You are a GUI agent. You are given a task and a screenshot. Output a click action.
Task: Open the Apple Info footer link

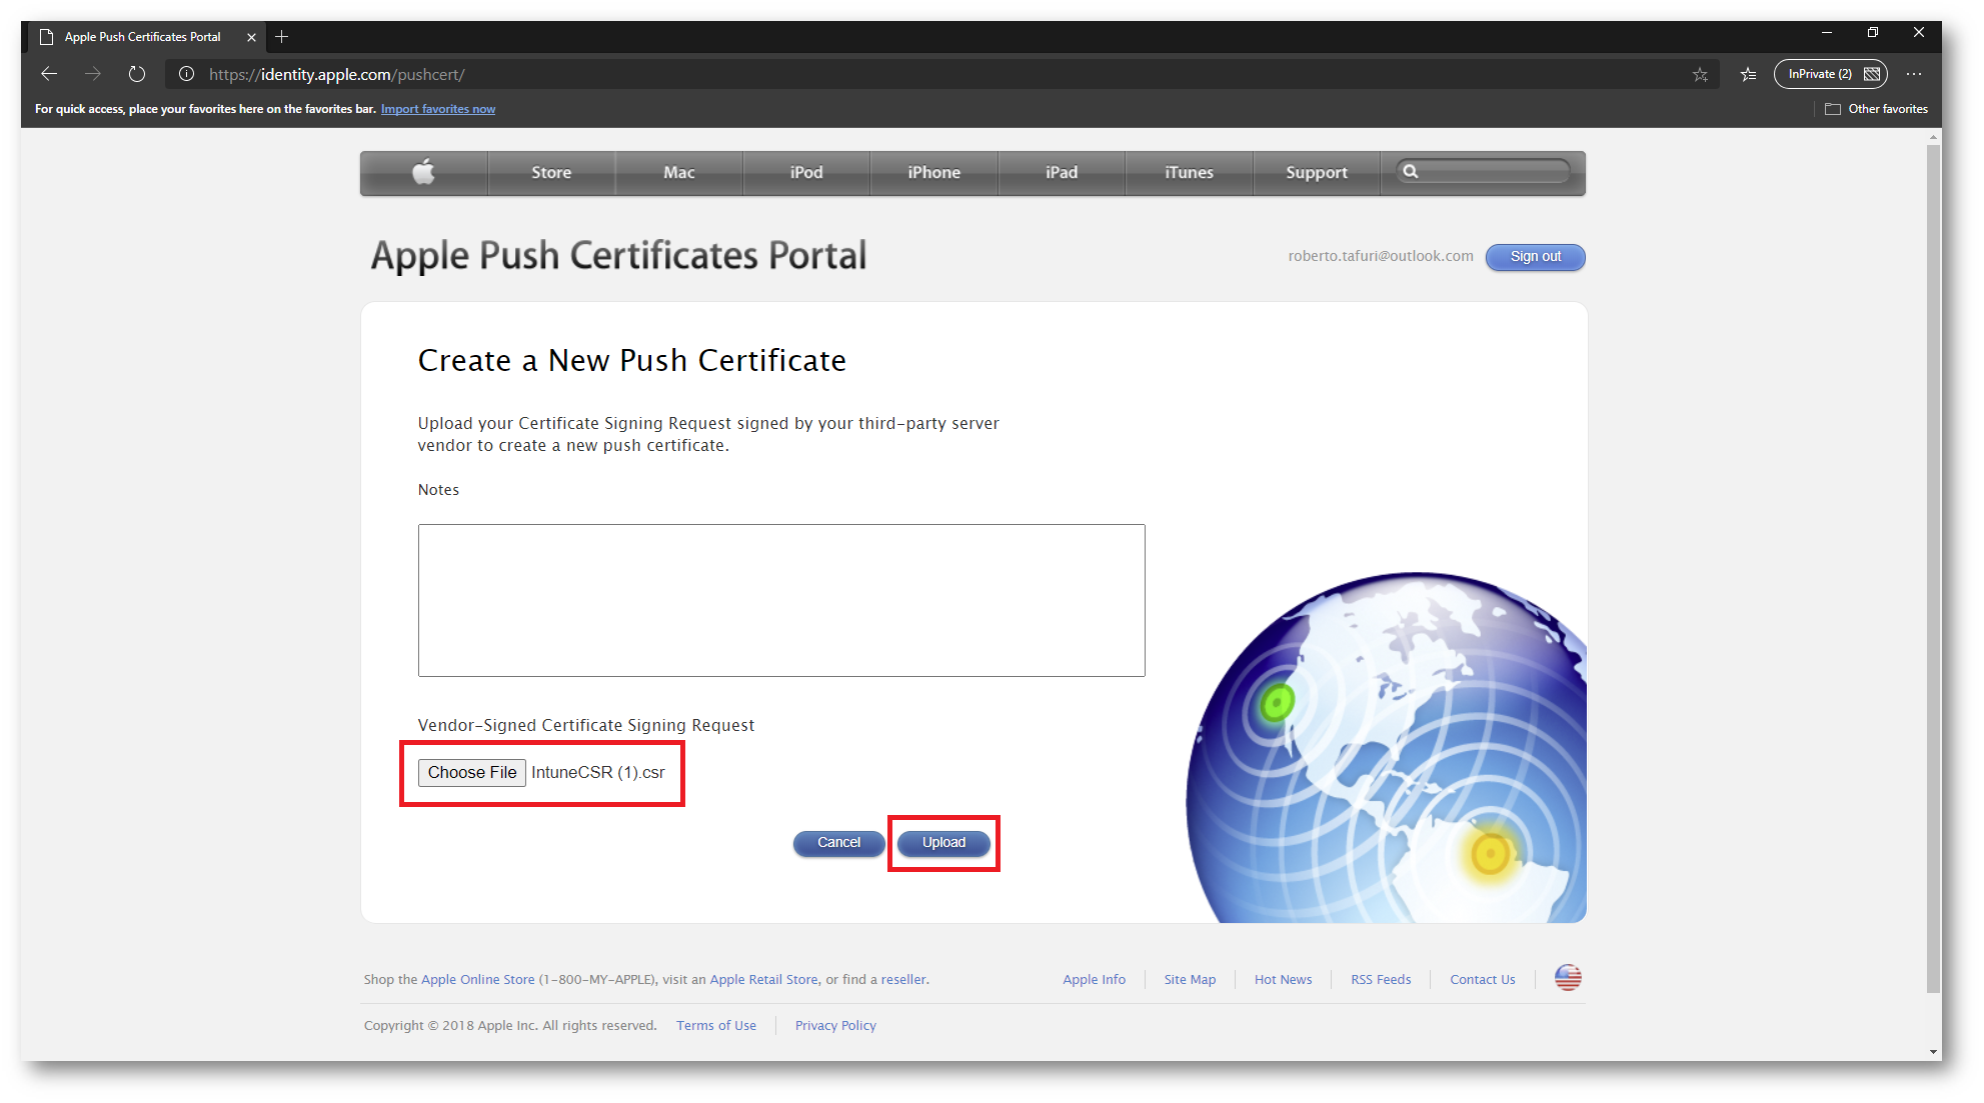[1094, 980]
